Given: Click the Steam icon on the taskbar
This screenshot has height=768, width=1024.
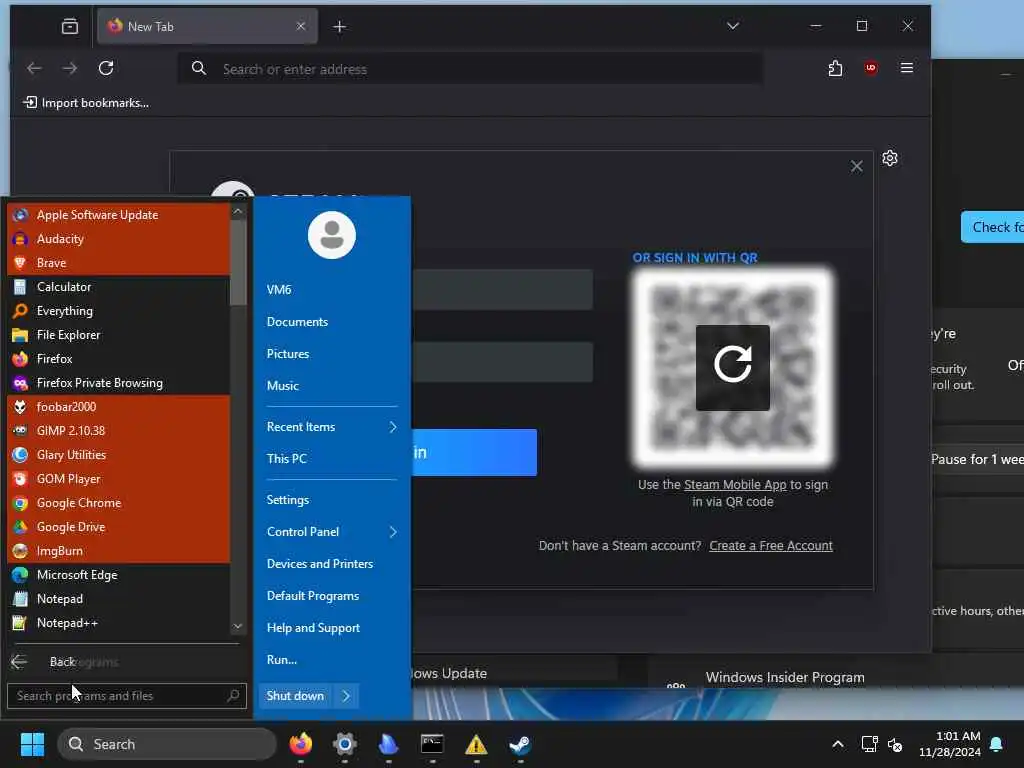Looking at the screenshot, I should 520,744.
